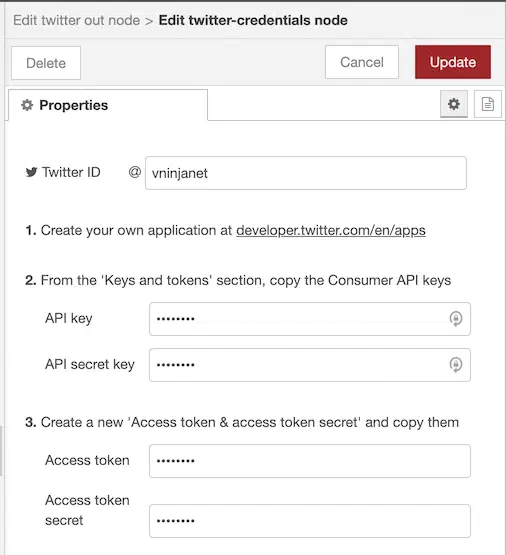
Task: Go back to Edit twitter out node breadcrumb
Action: (76, 20)
